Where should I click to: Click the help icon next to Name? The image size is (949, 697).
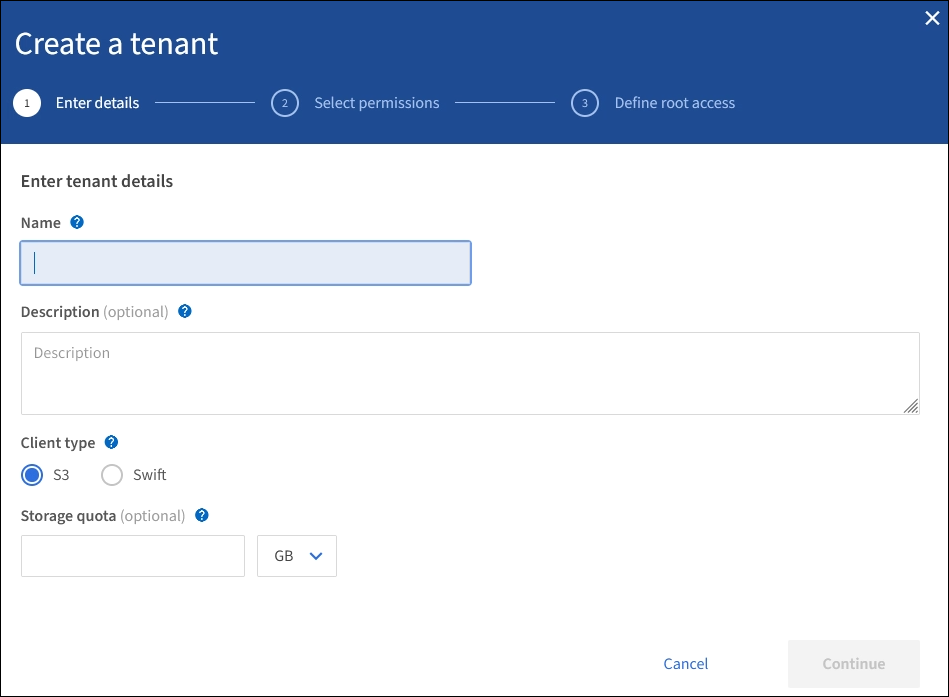tap(77, 222)
